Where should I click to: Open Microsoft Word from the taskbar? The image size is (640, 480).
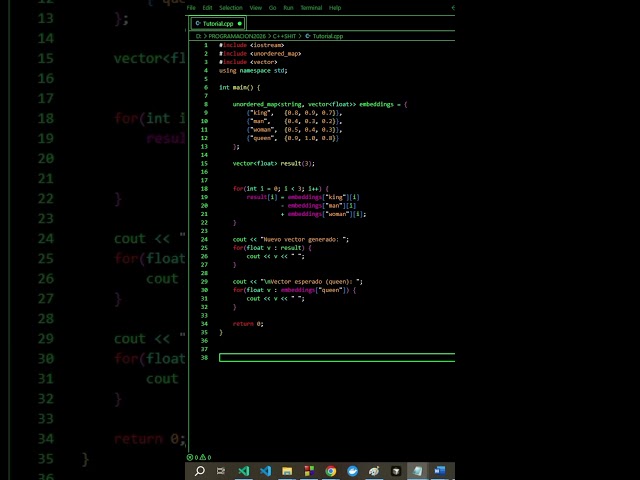tap(439, 471)
